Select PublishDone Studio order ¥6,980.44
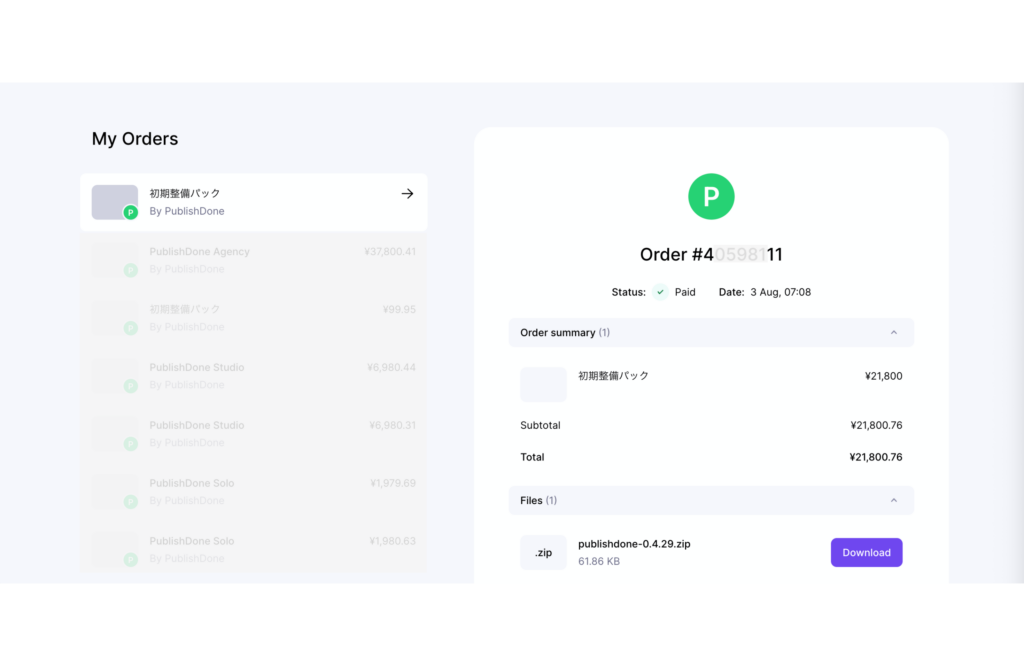1024x666 pixels. point(253,376)
